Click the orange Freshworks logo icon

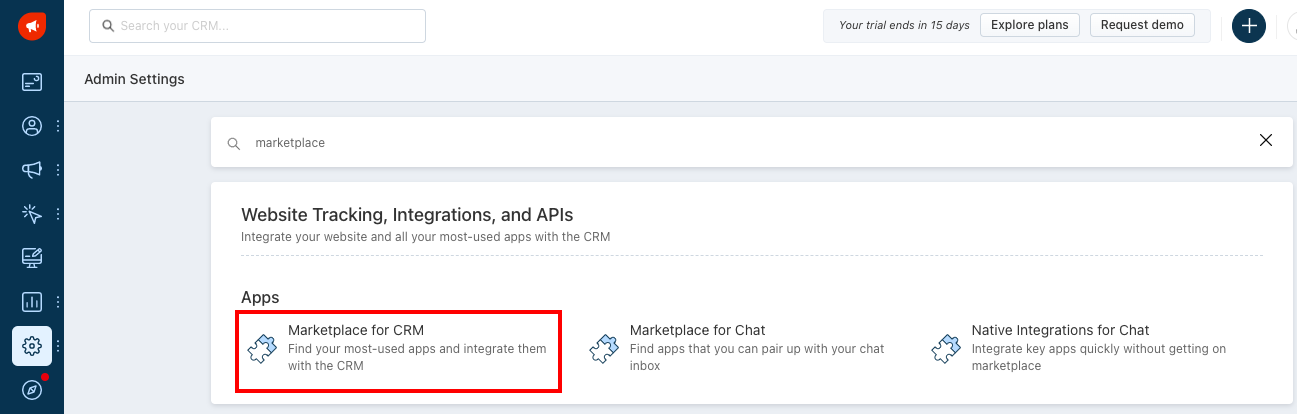click(x=32, y=26)
